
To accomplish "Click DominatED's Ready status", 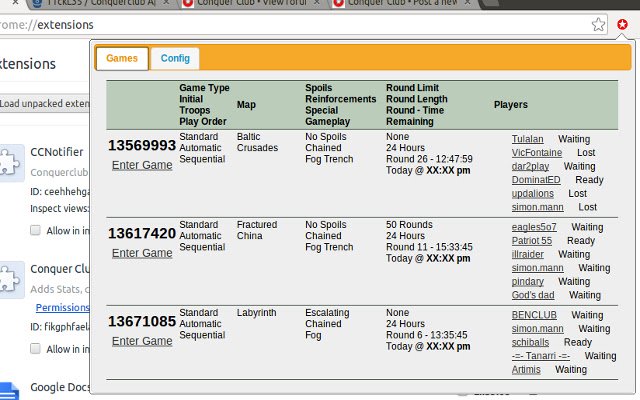I will click(589, 180).
